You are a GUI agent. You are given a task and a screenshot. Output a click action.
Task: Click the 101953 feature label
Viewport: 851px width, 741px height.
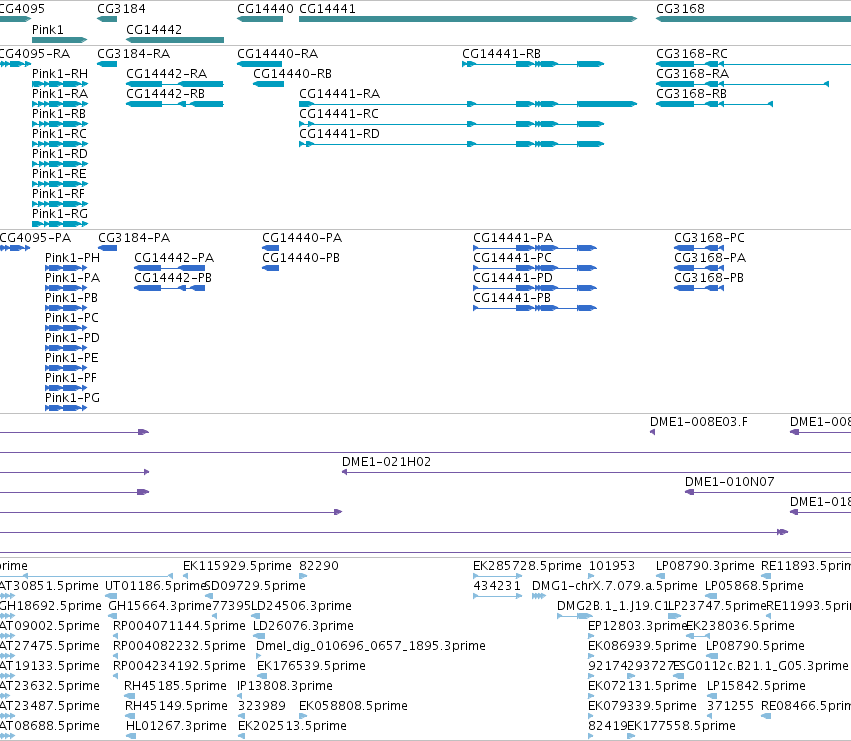point(612,566)
